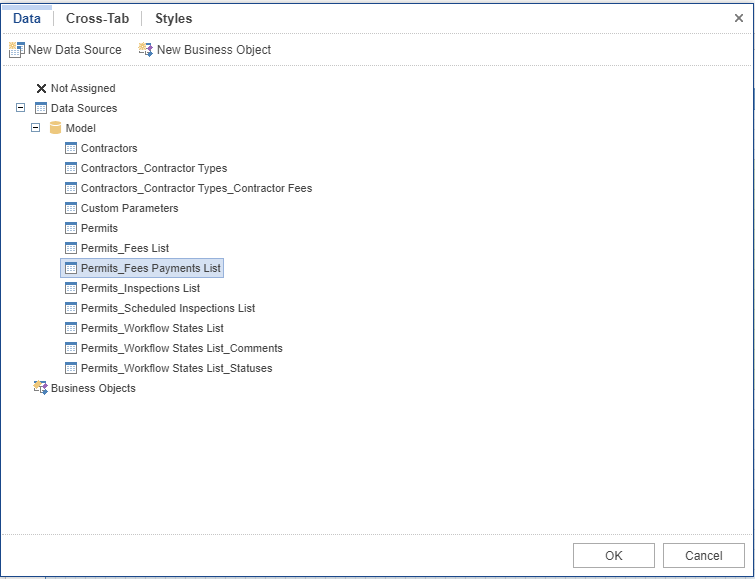Select the Not Assigned entry

pyautogui.click(x=83, y=88)
